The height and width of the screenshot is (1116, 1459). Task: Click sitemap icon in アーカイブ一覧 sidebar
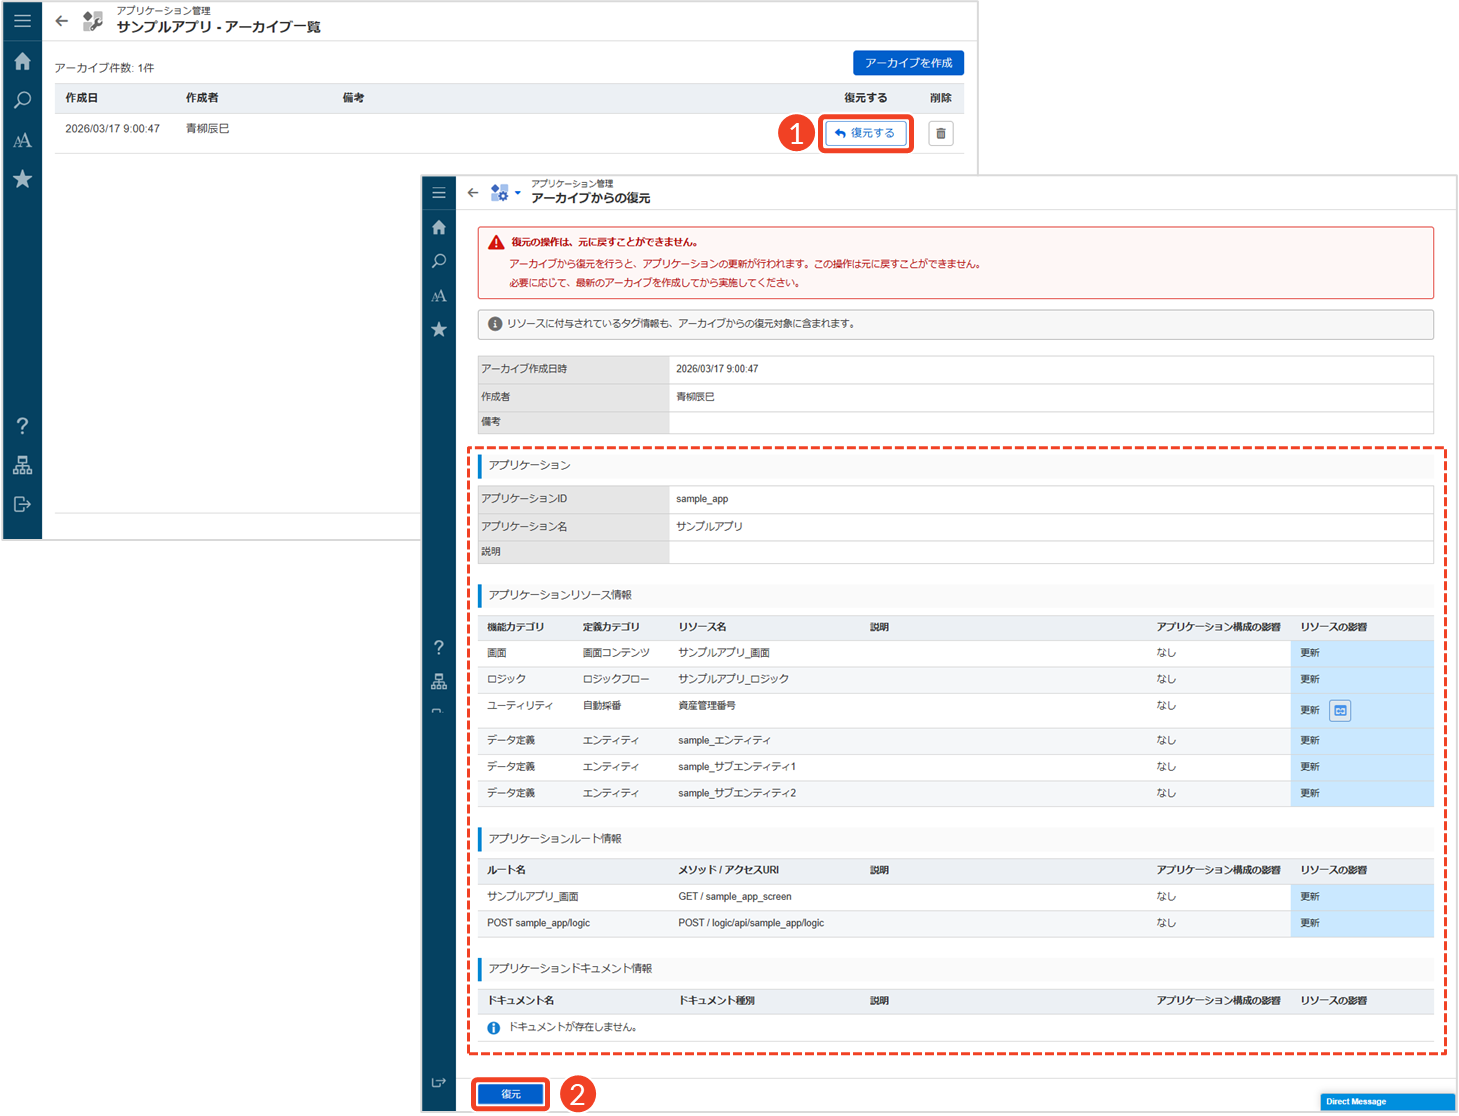point(22,465)
